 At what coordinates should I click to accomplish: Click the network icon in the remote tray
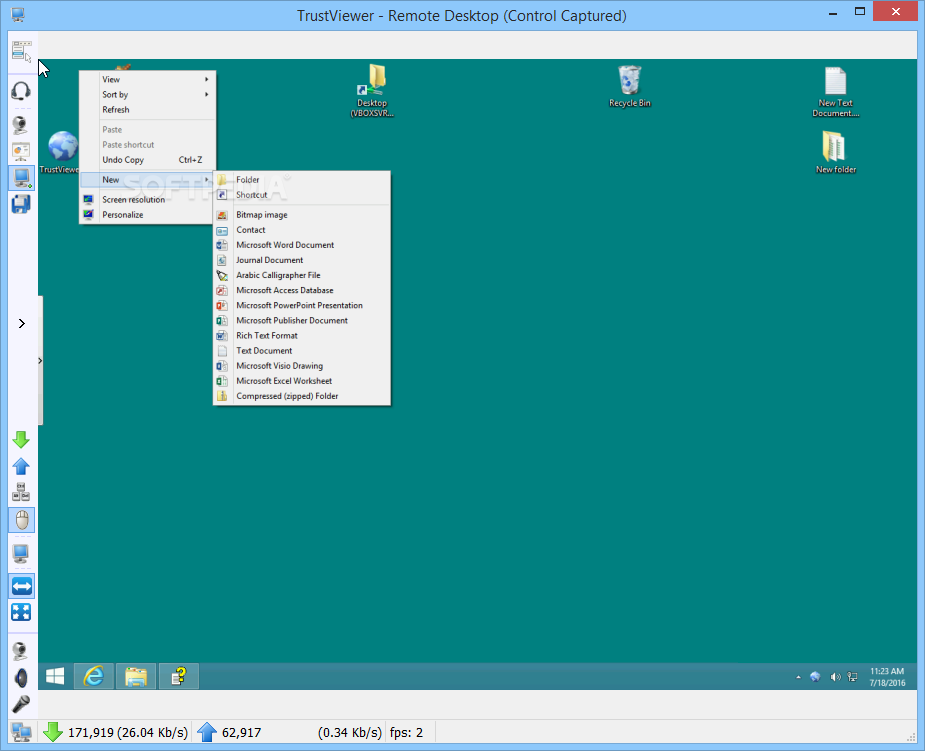(x=852, y=677)
